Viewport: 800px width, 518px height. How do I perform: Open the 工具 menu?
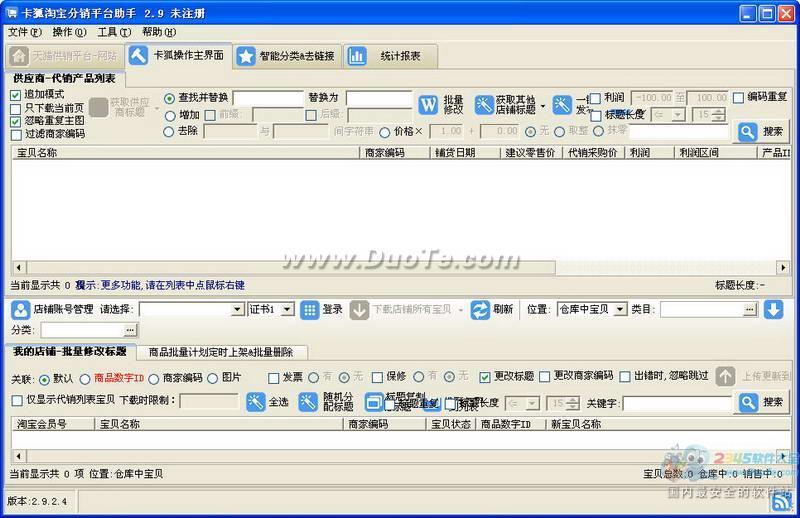pos(114,32)
